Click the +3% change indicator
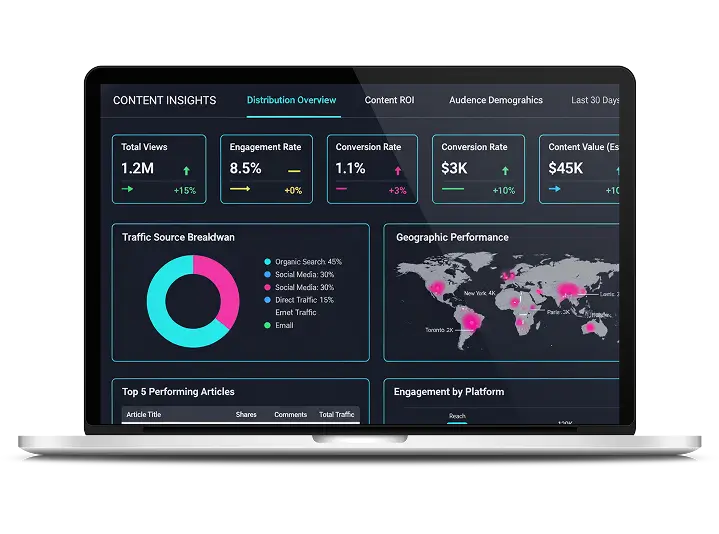Screen dimensions: 719x534 coord(398,191)
